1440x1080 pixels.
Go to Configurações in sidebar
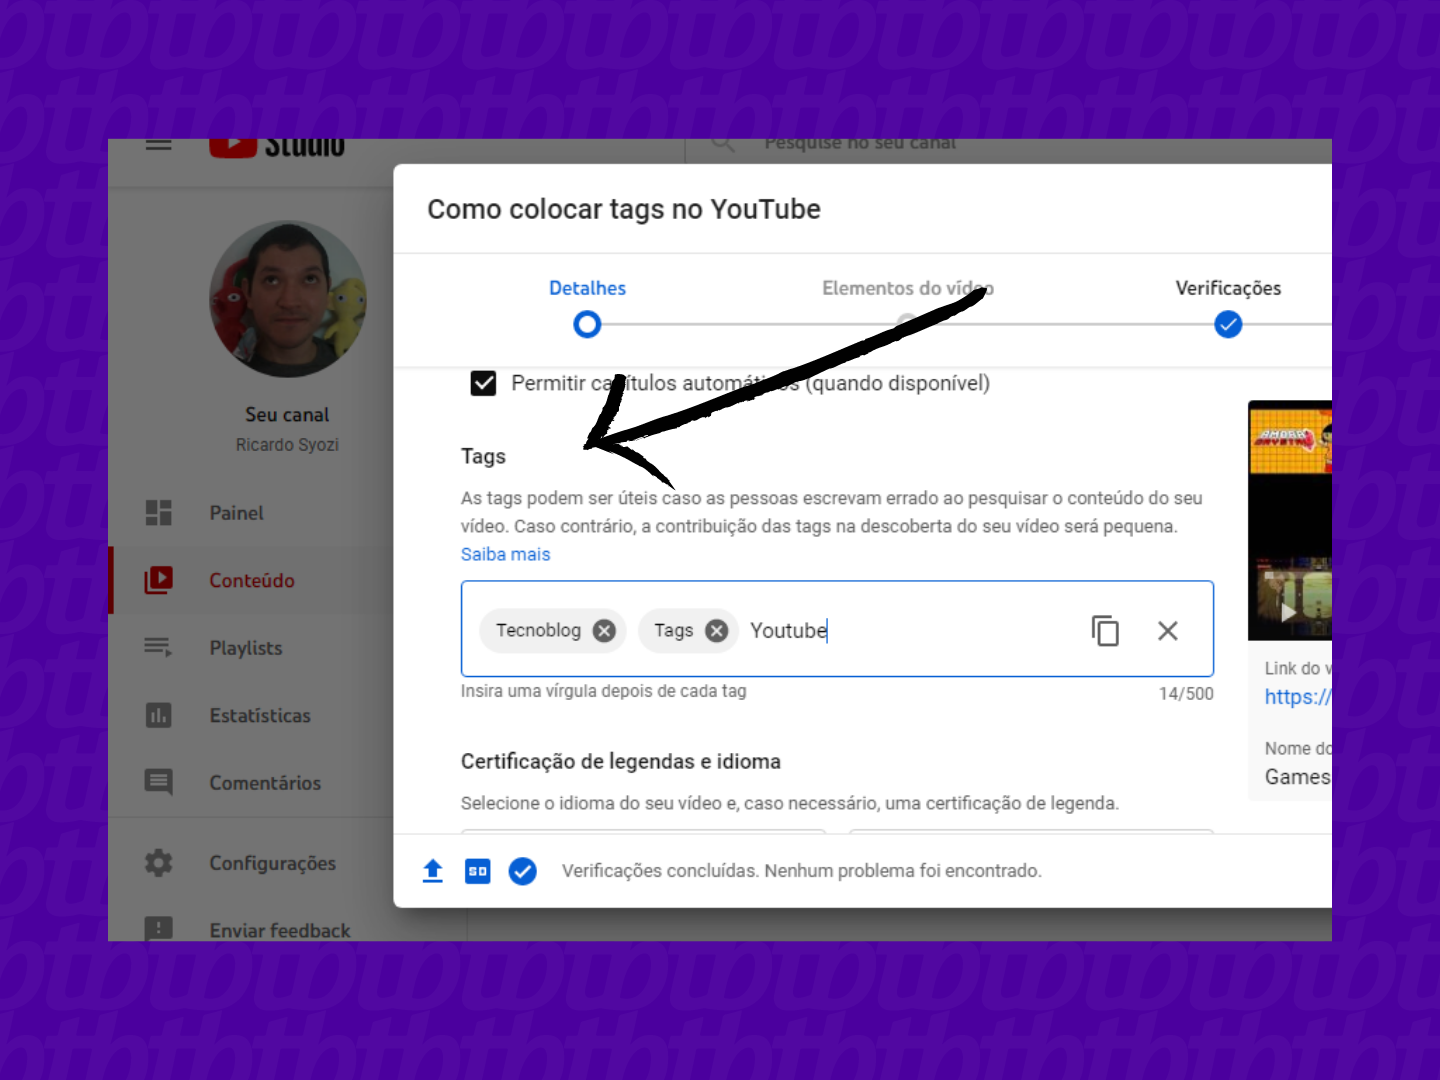273,863
